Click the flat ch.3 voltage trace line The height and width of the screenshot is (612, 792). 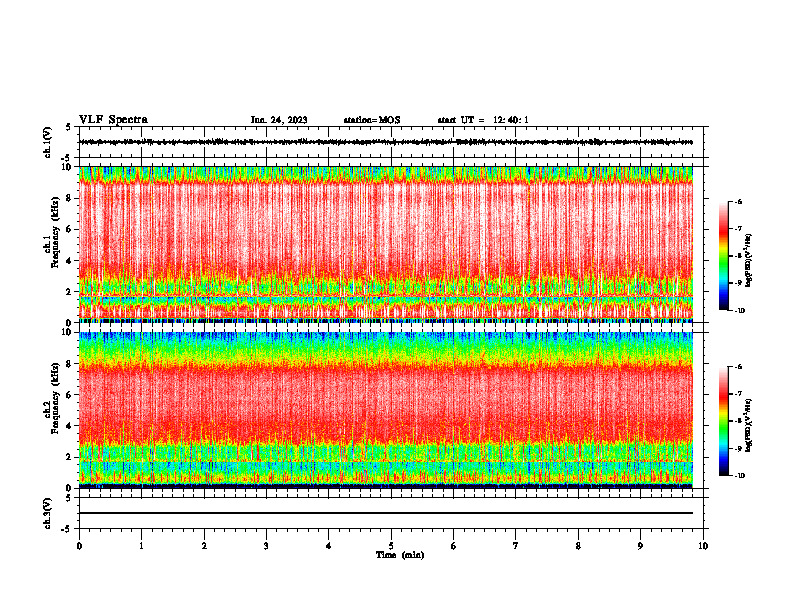[386, 513]
